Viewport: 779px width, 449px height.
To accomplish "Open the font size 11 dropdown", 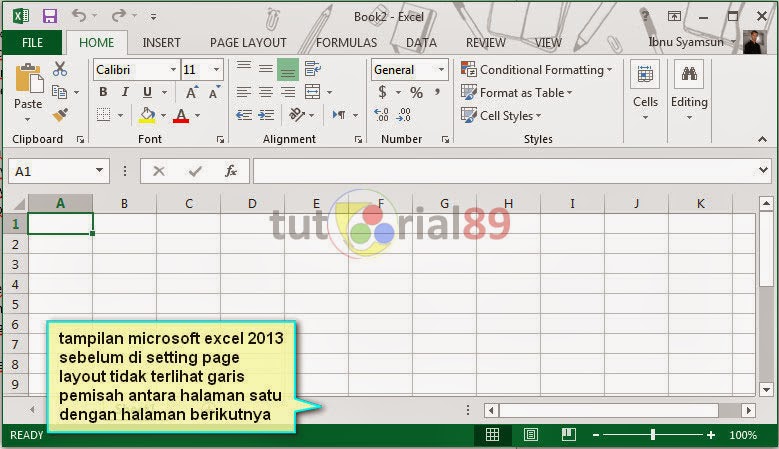I will pos(216,70).
